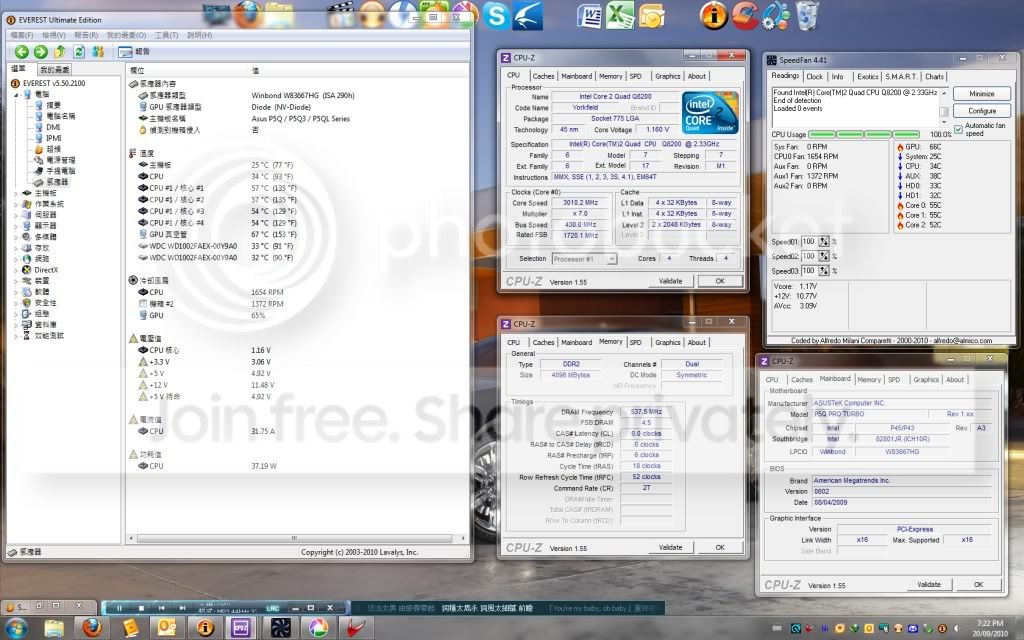Click Excel icon in top dock

(x=620, y=15)
